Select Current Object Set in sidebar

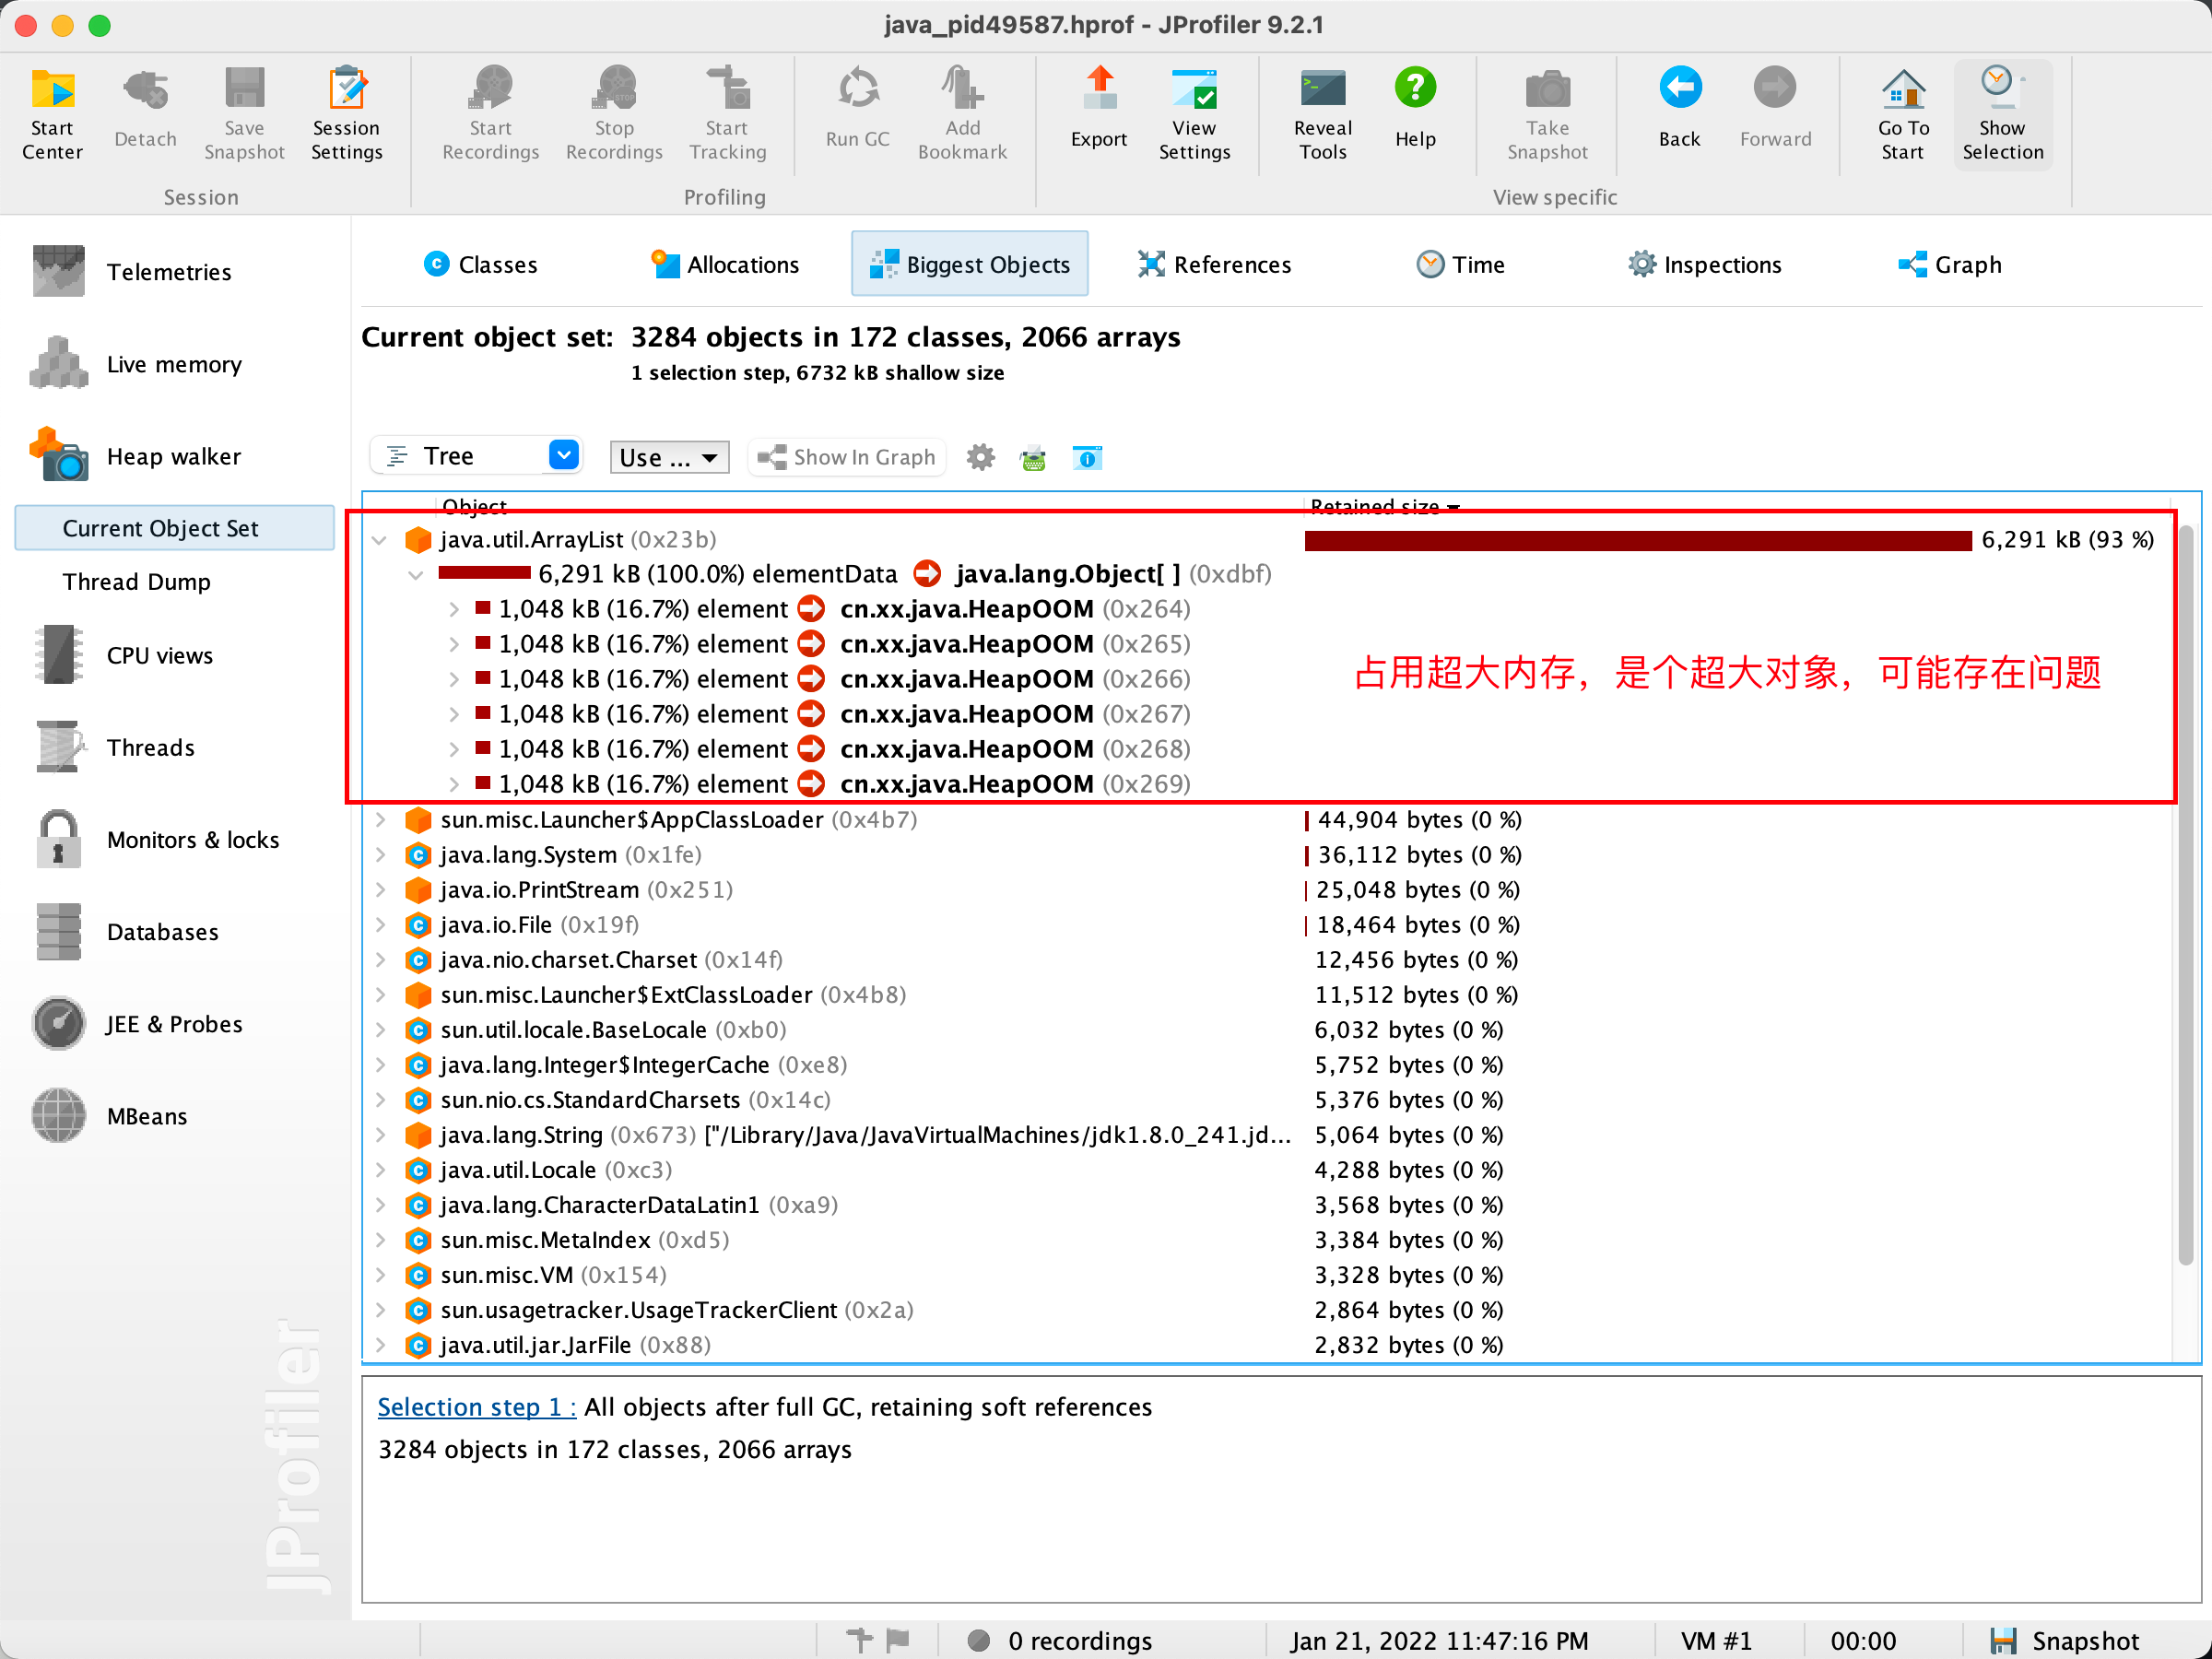[175, 528]
